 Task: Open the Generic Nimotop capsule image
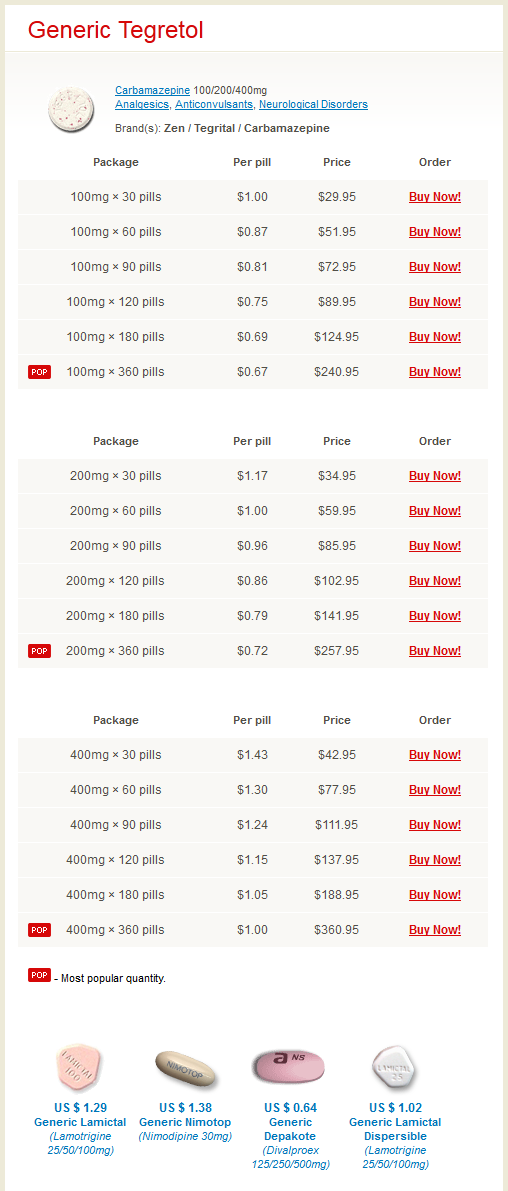[x=185, y=1069]
